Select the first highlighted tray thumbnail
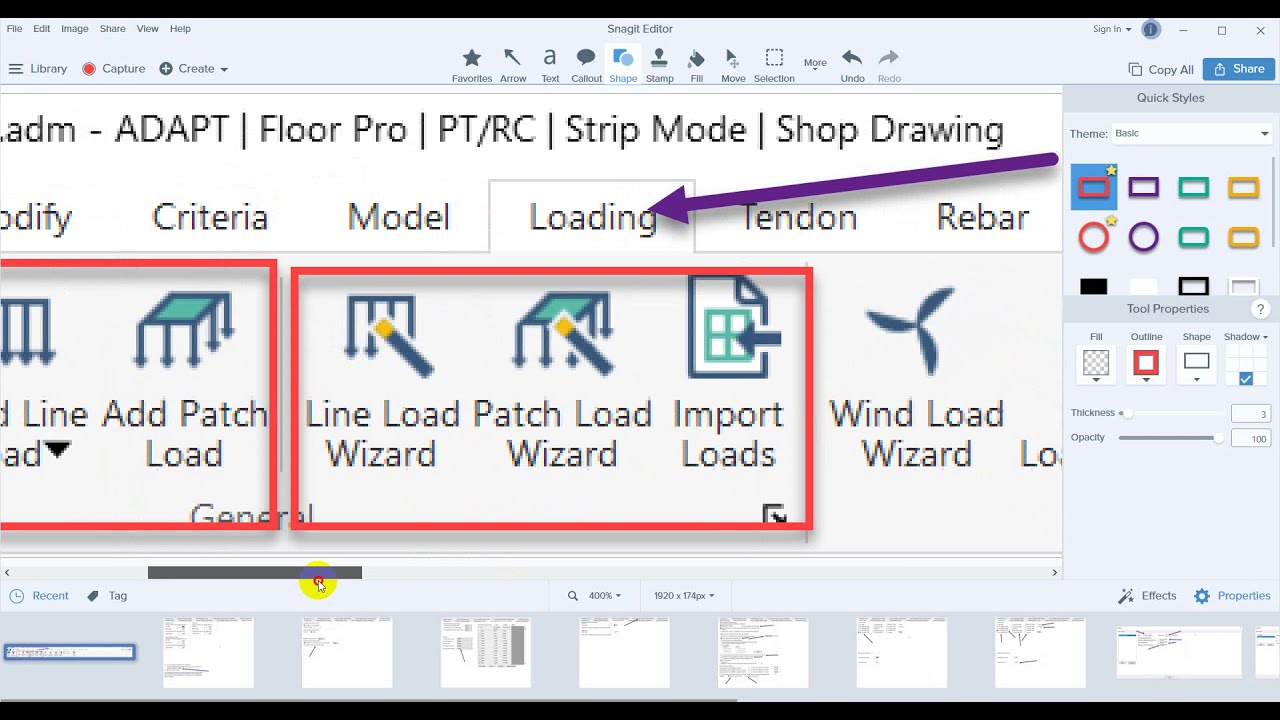Viewport: 1280px width, 720px height. pyautogui.click(x=69, y=652)
